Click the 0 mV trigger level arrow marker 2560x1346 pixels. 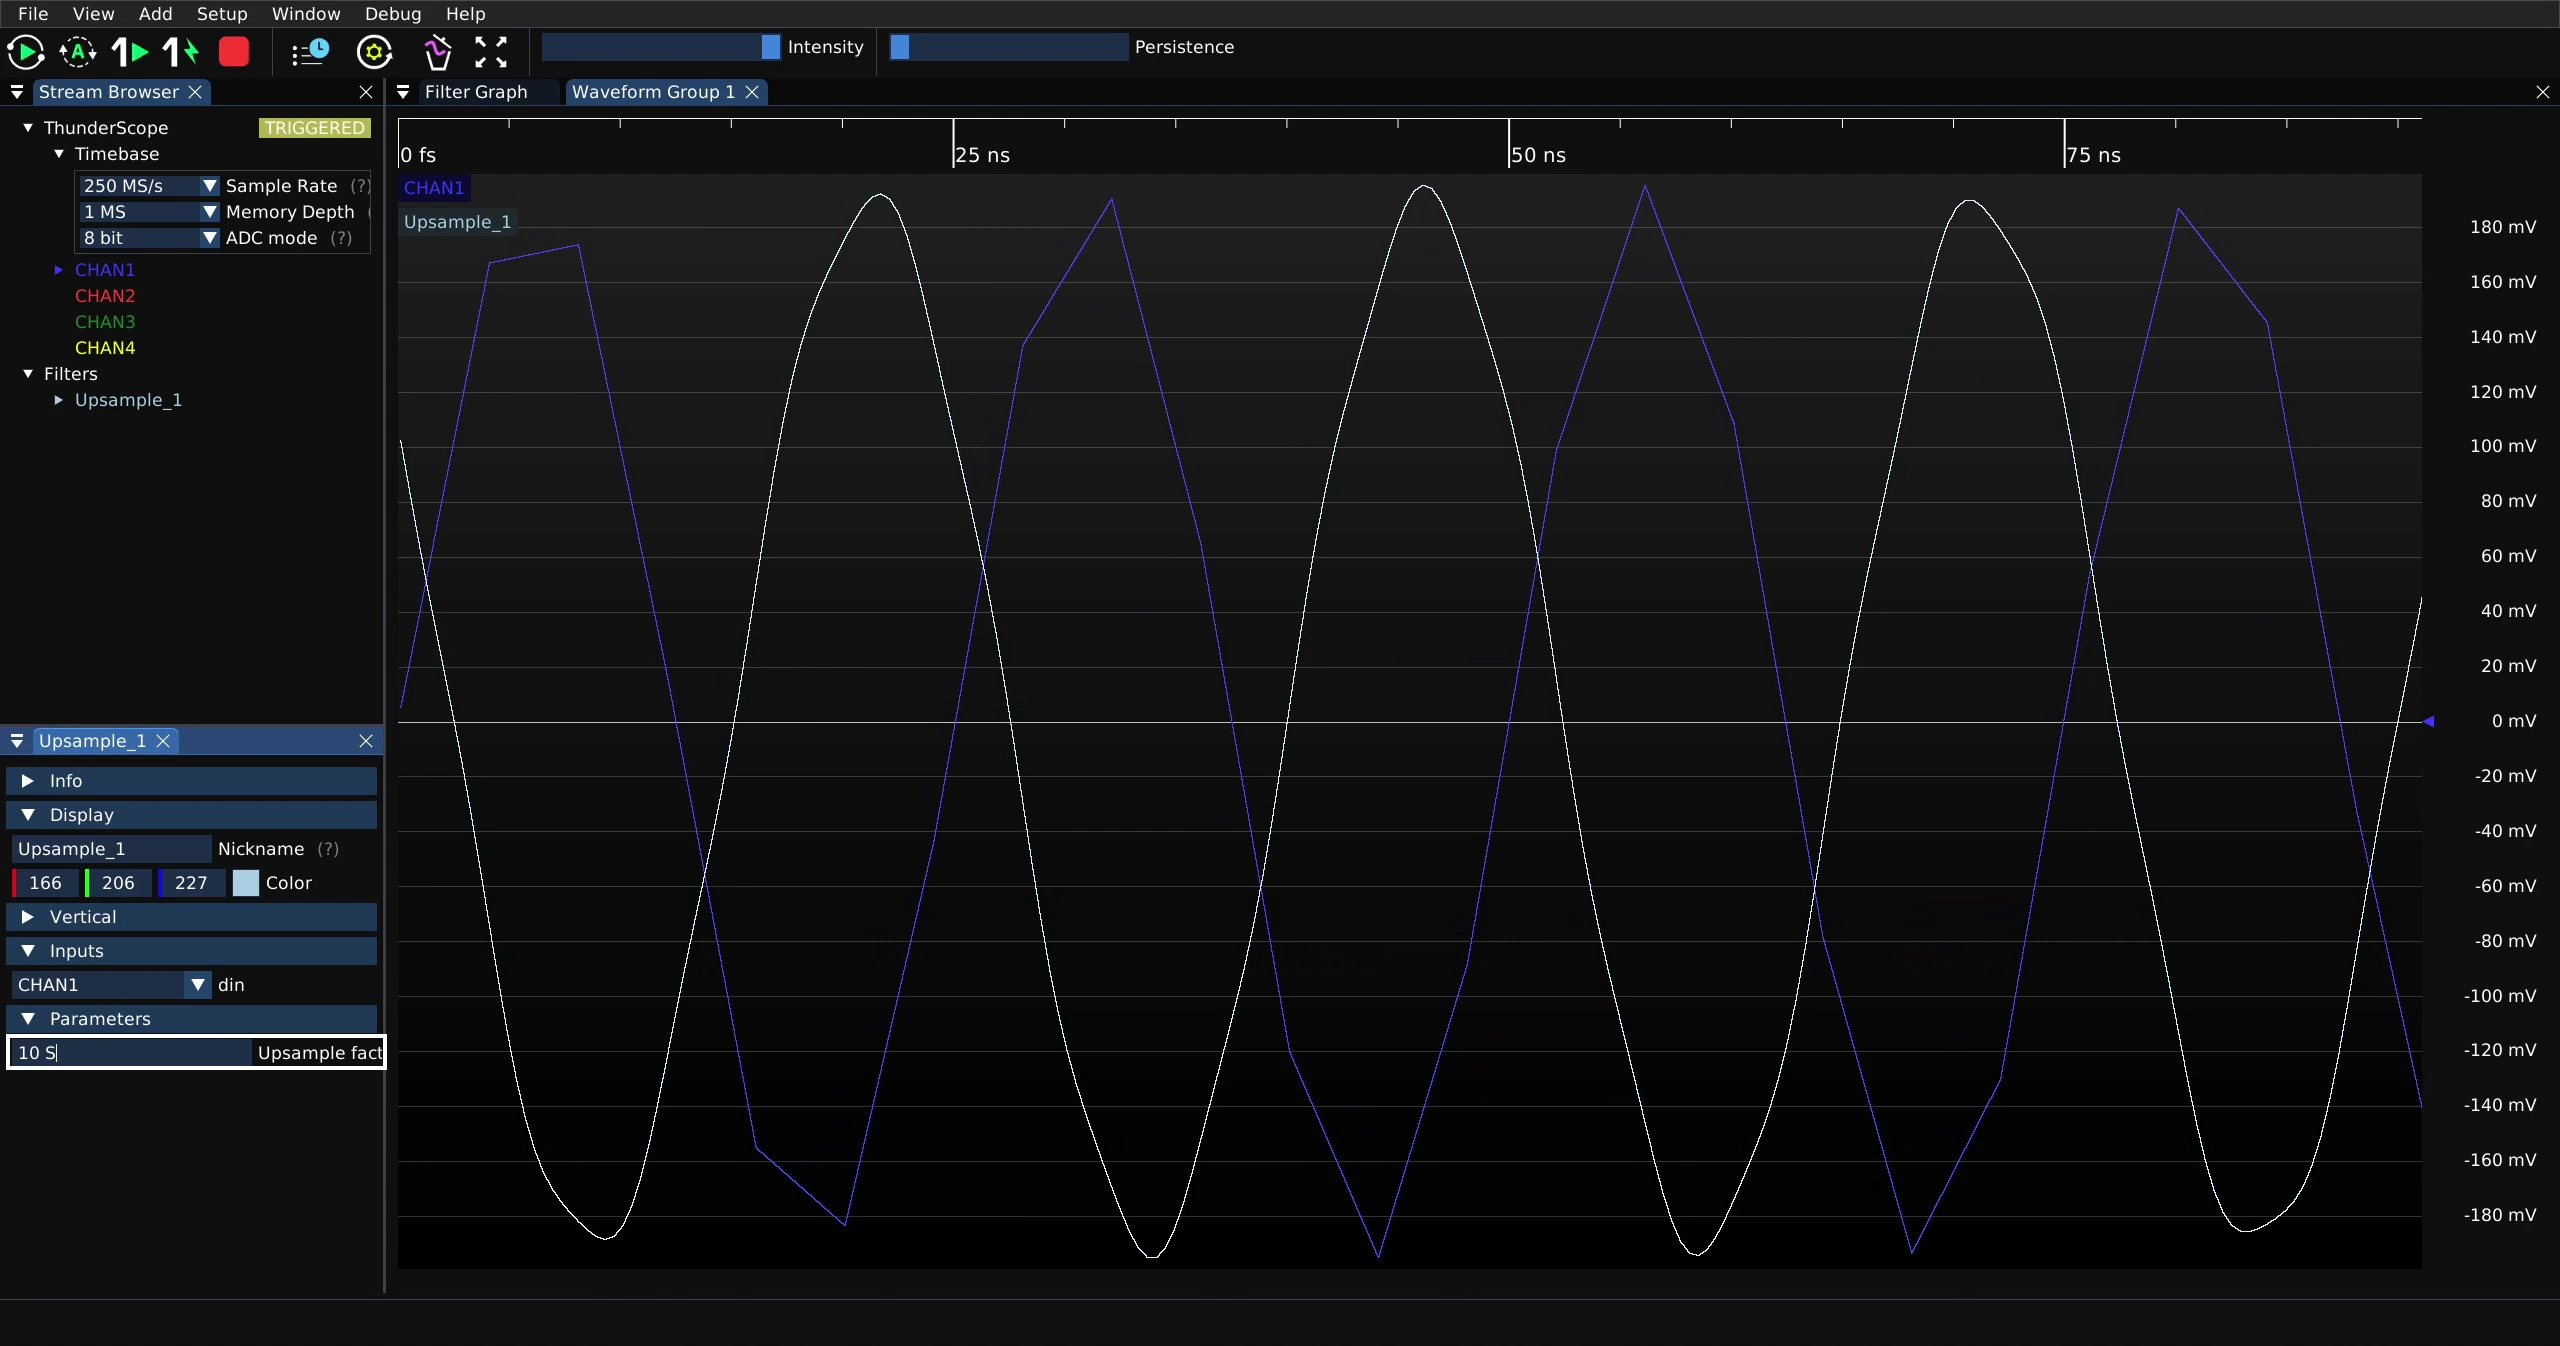[2429, 721]
